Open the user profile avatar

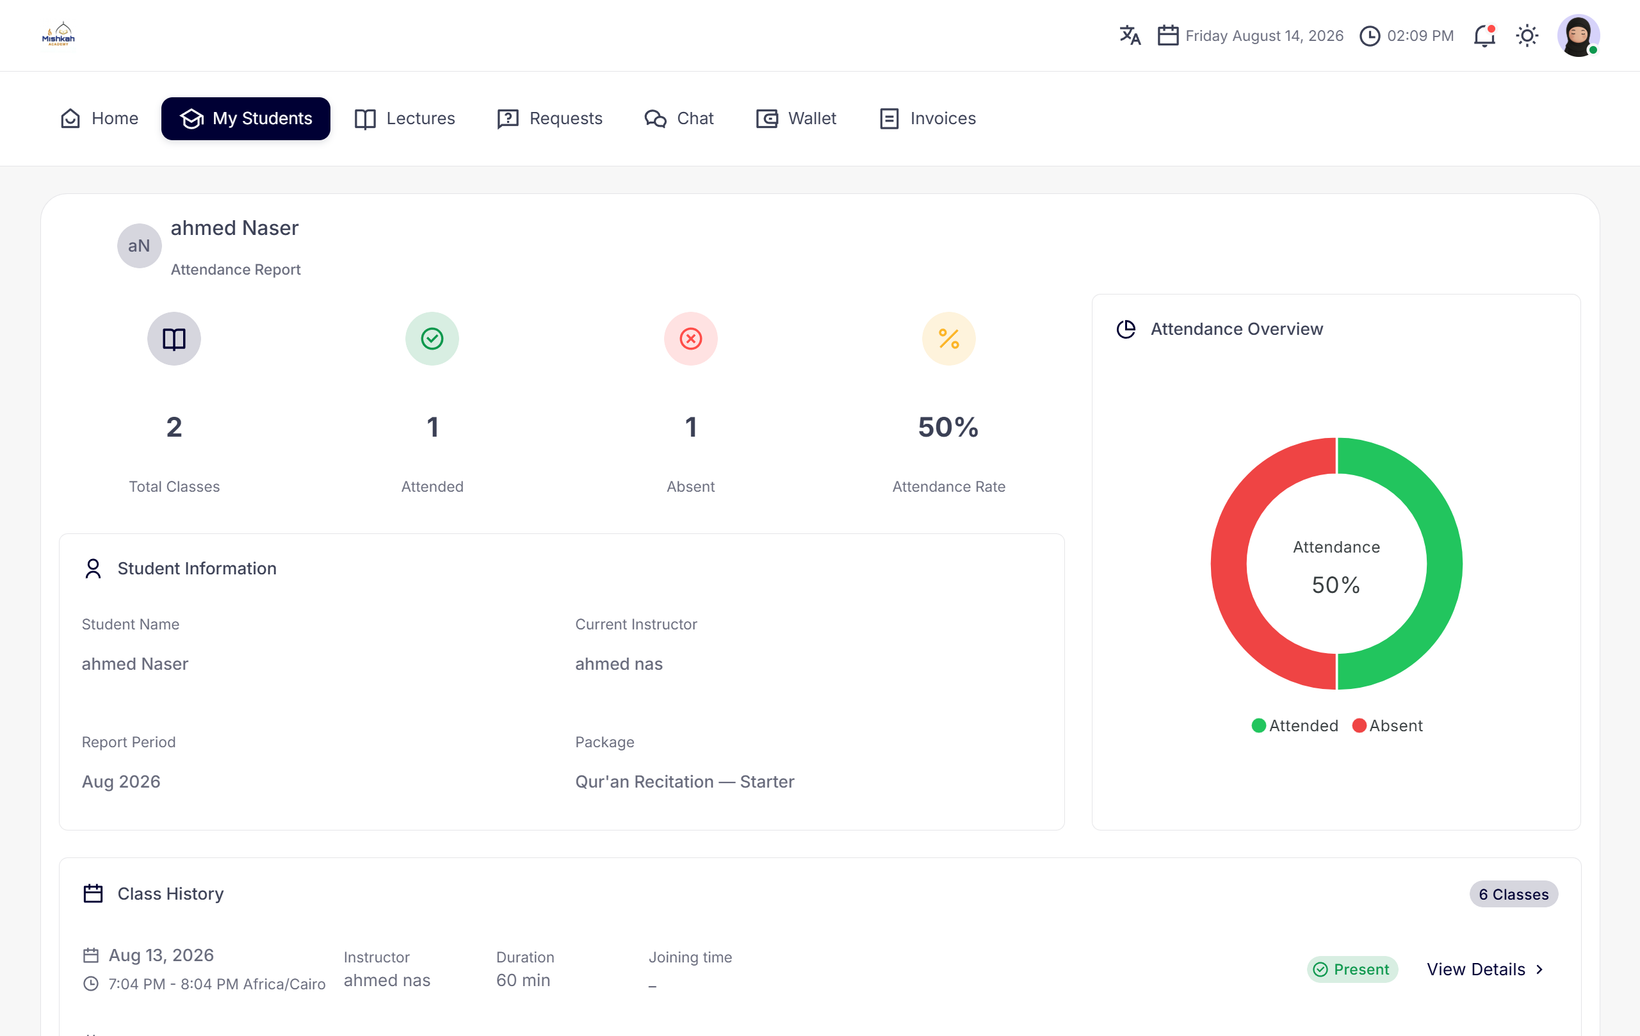point(1578,36)
